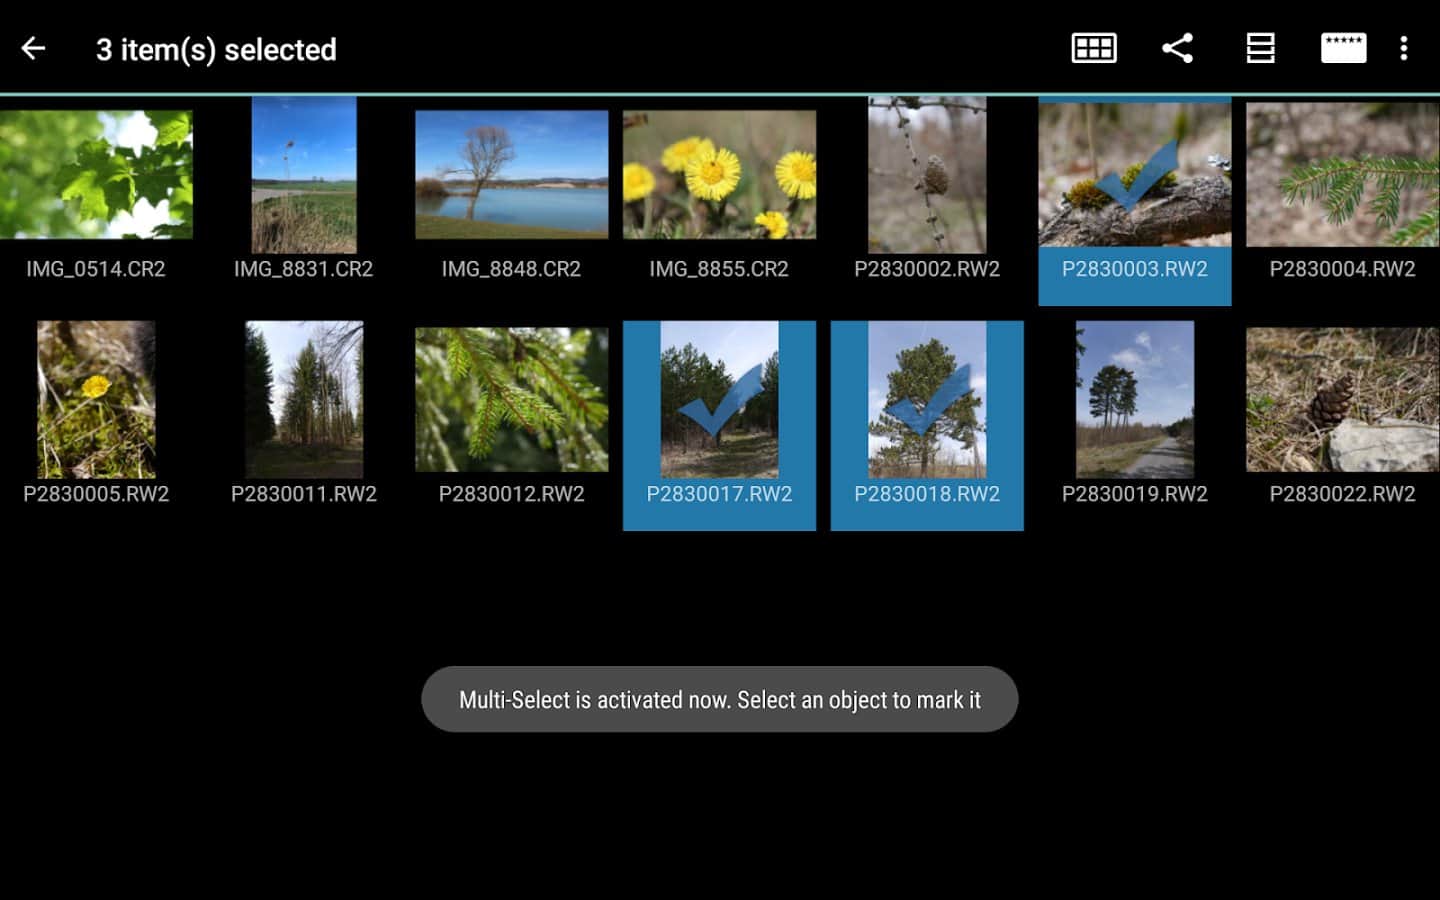Select the IMG_8848.CR2 lake tree photo
This screenshot has width=1440, height=900.
click(511, 175)
